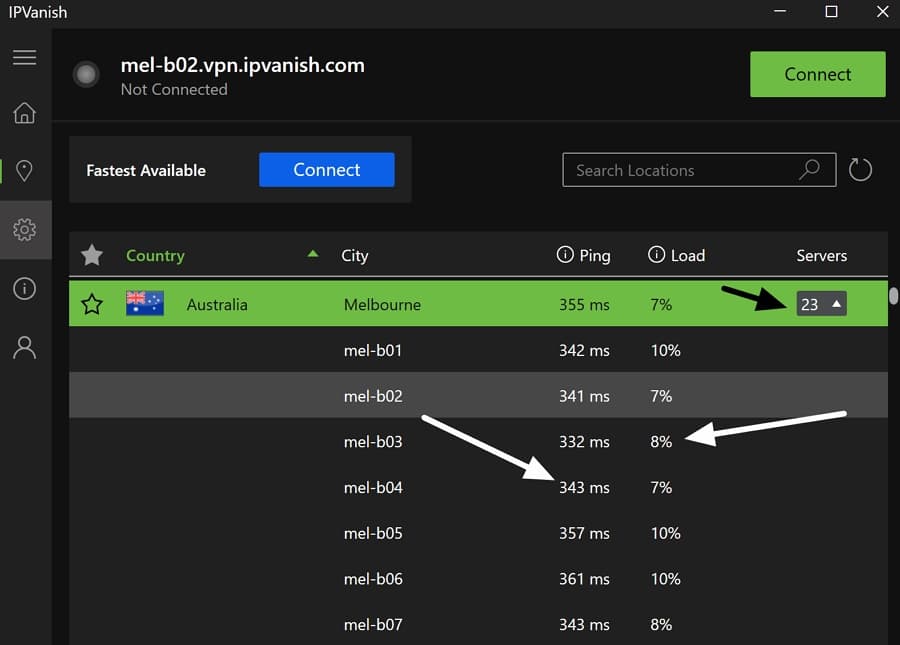
Task: Click the Search Locations field
Action: (x=699, y=170)
